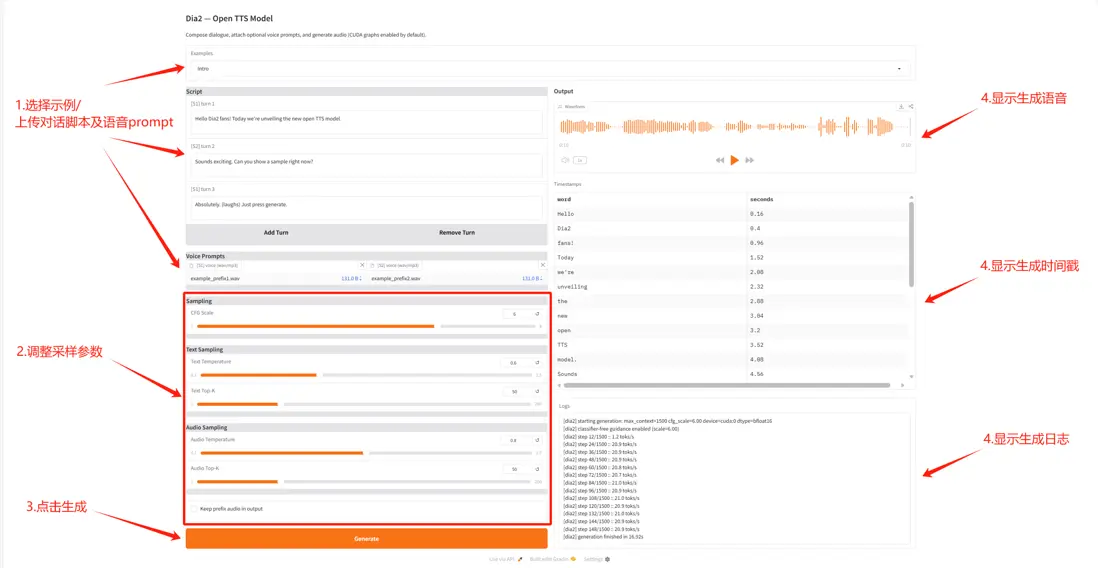Download the generated output audio
The height and width of the screenshot is (568, 1098).
(x=901, y=106)
